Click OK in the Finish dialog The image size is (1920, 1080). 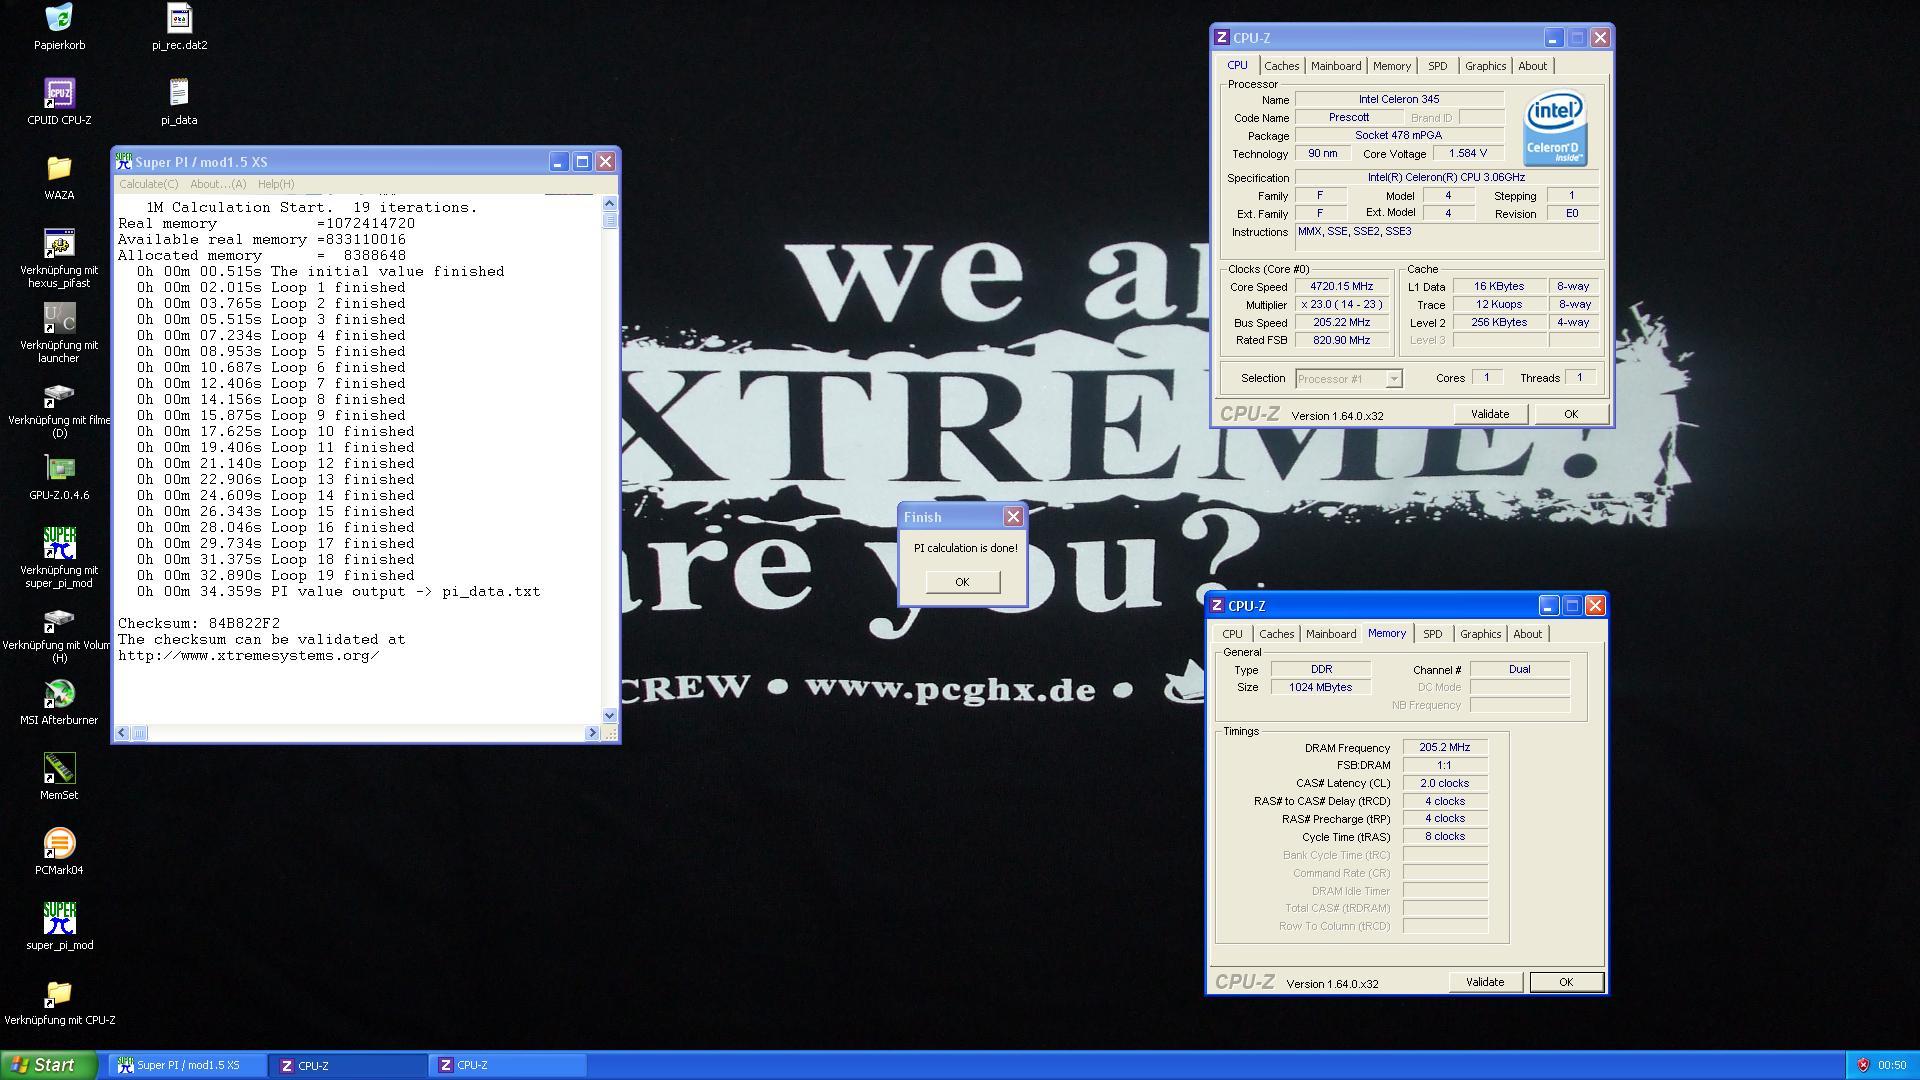pyautogui.click(x=962, y=582)
